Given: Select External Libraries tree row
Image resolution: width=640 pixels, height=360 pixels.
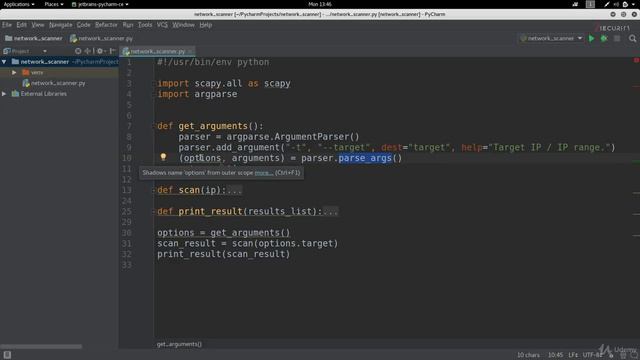Looking at the screenshot, I should pos(59,93).
